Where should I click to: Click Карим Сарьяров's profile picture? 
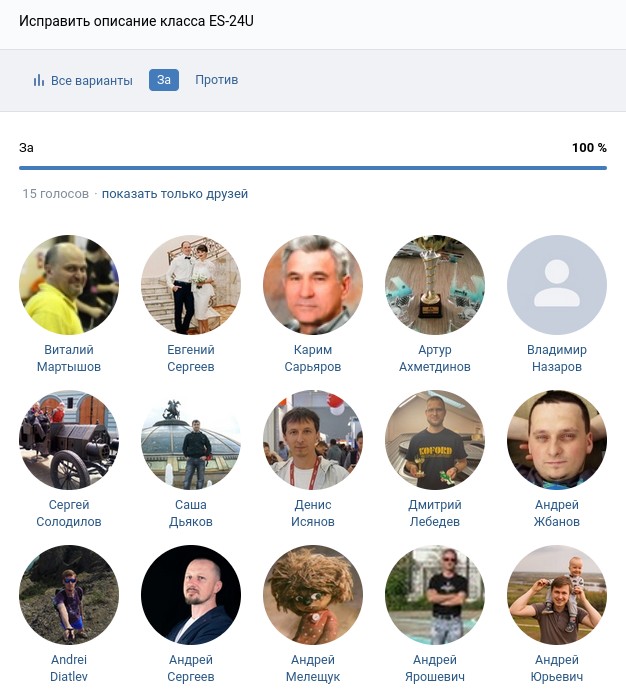313,285
